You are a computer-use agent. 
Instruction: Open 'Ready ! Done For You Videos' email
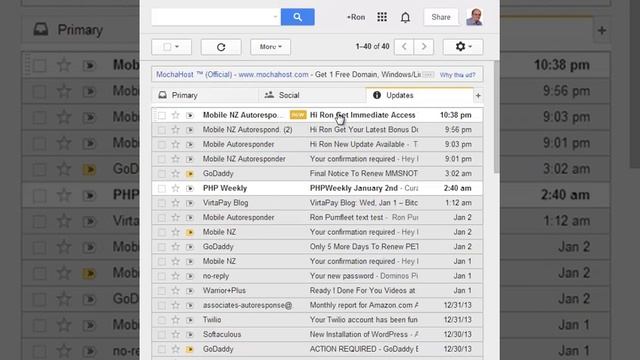[x=362, y=291]
